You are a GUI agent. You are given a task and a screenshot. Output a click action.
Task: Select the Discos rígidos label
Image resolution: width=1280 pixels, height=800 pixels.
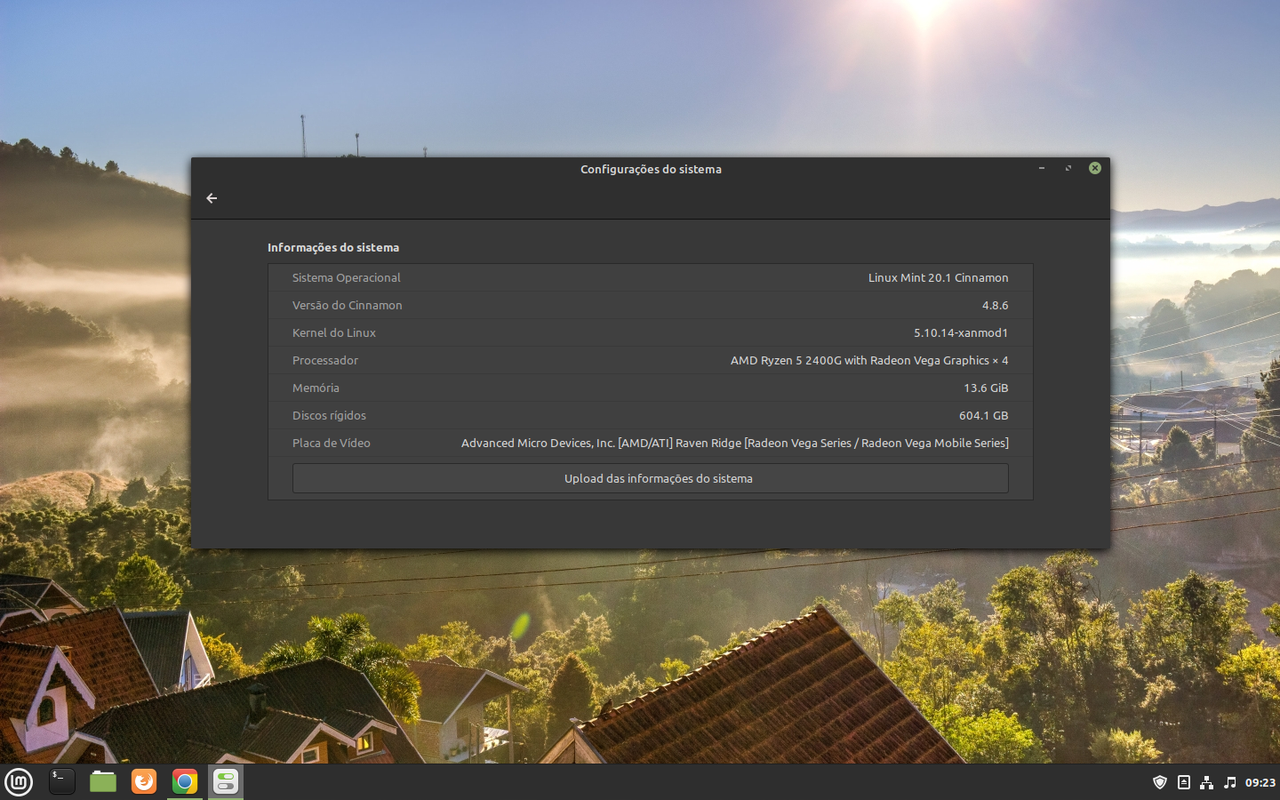[329, 415]
